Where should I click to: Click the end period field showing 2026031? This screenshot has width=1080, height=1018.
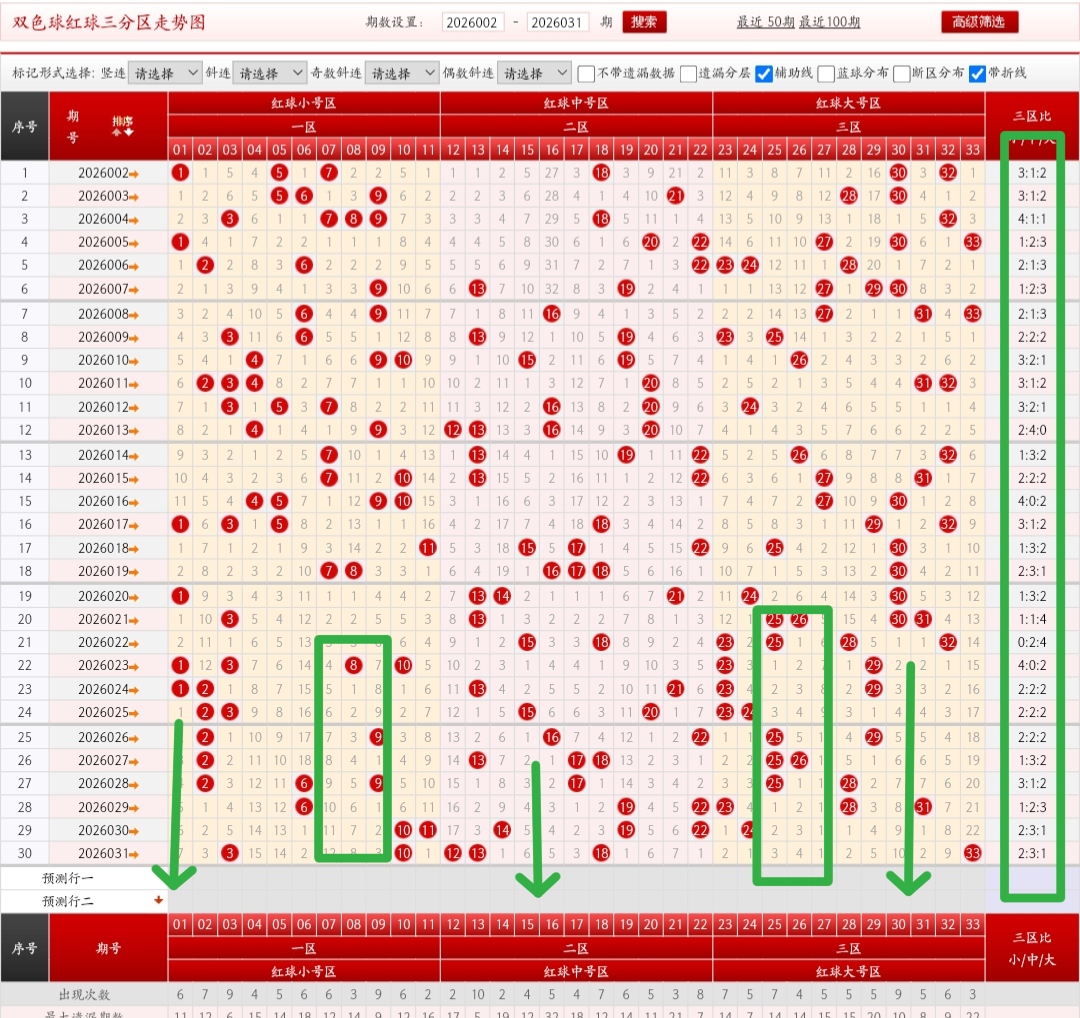[558, 22]
